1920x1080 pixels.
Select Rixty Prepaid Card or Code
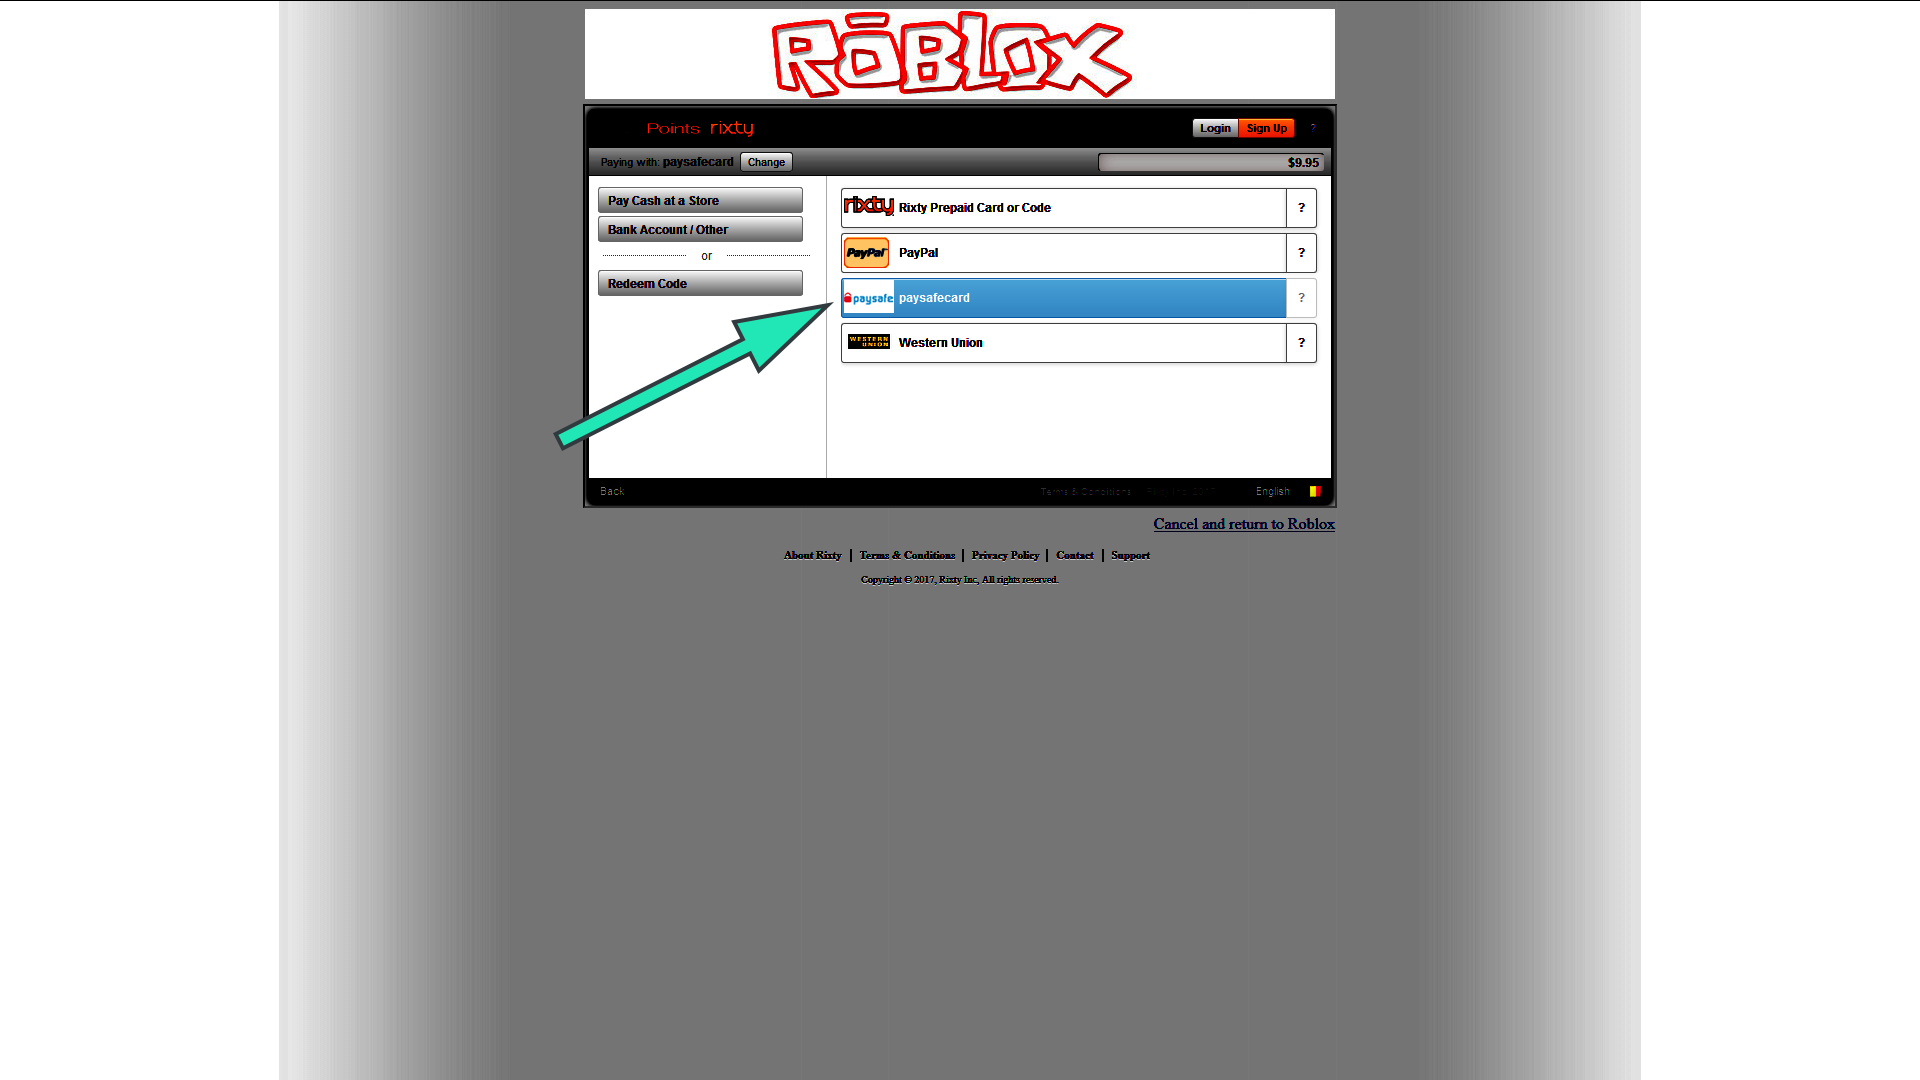pyautogui.click(x=1064, y=207)
